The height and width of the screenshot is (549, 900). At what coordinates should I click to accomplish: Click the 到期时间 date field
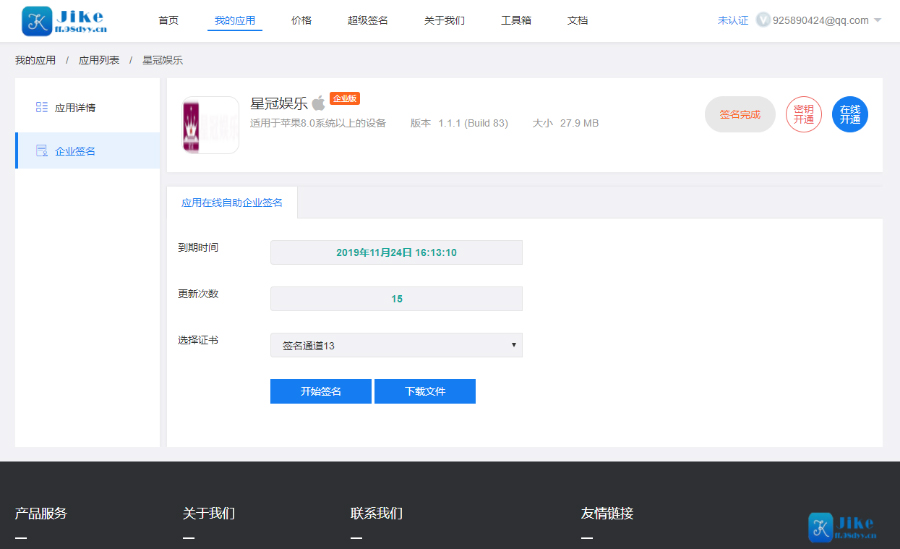(x=396, y=253)
